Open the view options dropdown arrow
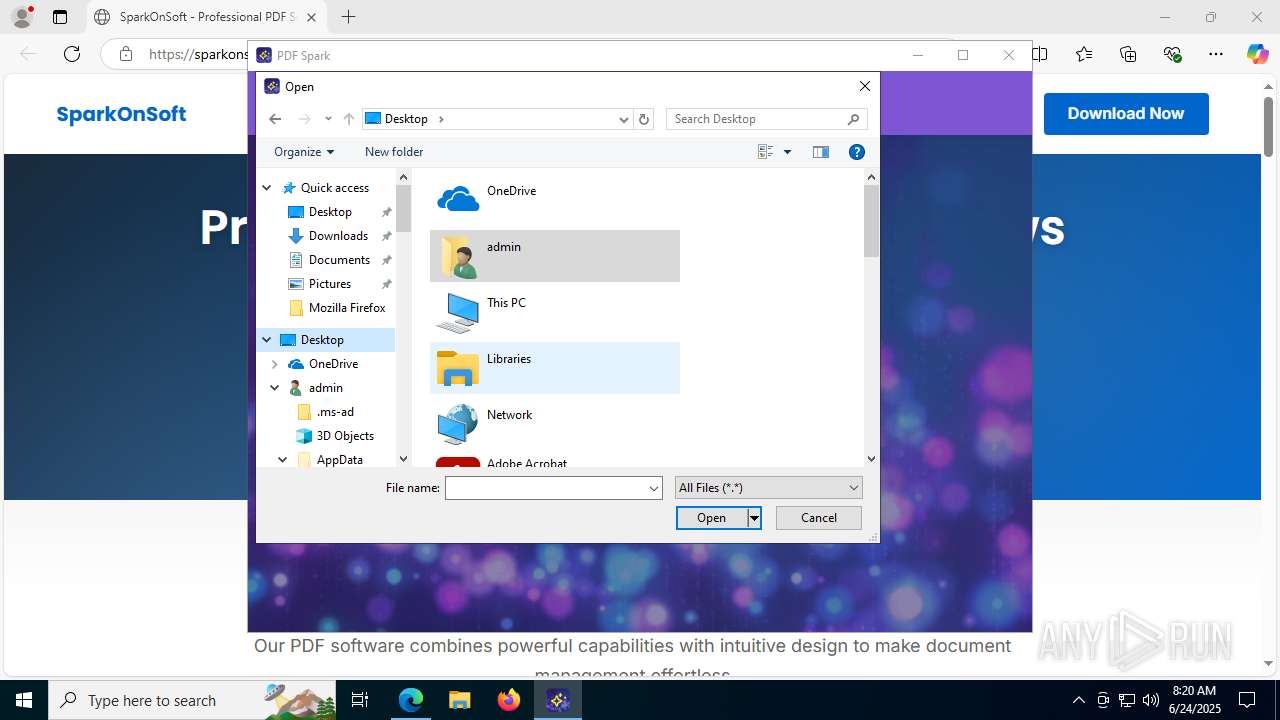Viewport: 1280px width, 720px height. (x=787, y=152)
